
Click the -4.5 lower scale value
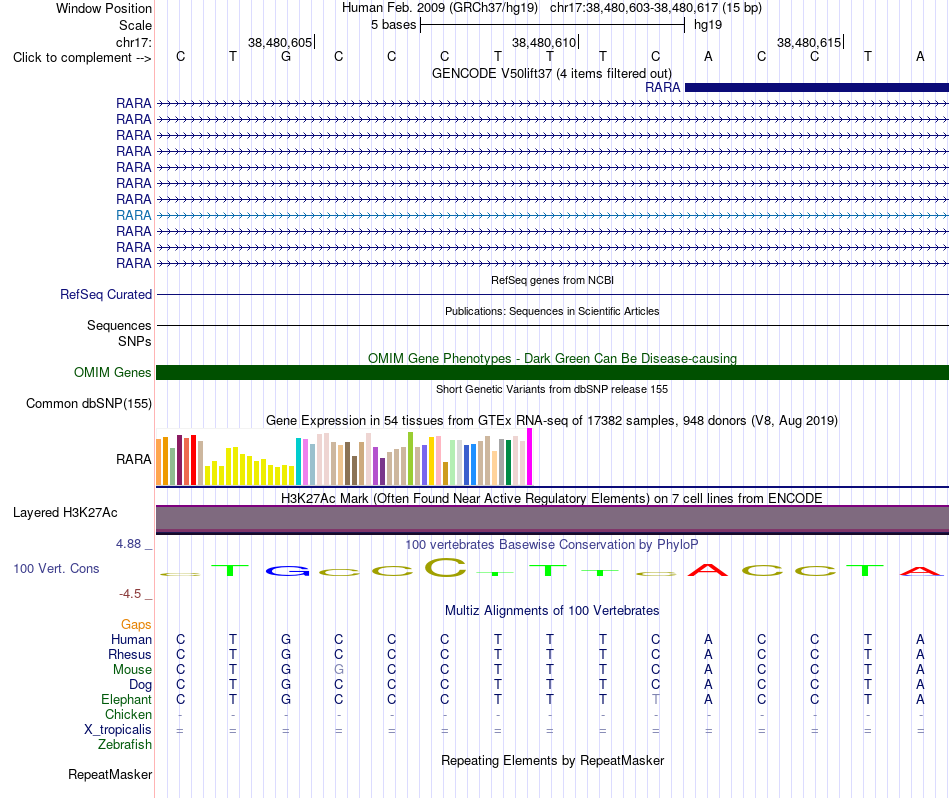pyautogui.click(x=130, y=594)
